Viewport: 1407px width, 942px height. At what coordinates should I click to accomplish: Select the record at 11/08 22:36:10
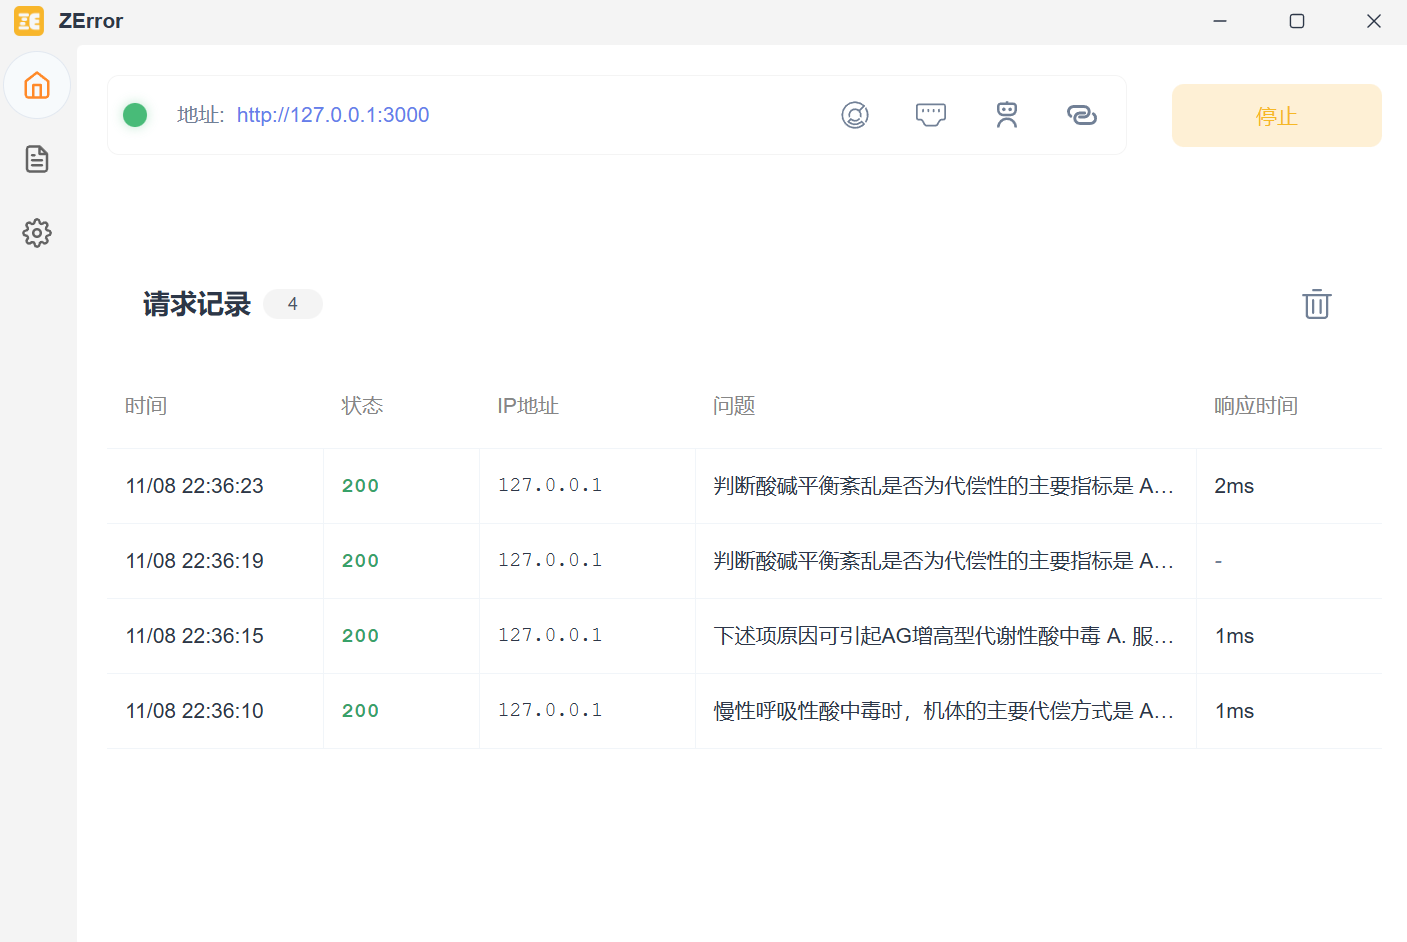pos(744,711)
